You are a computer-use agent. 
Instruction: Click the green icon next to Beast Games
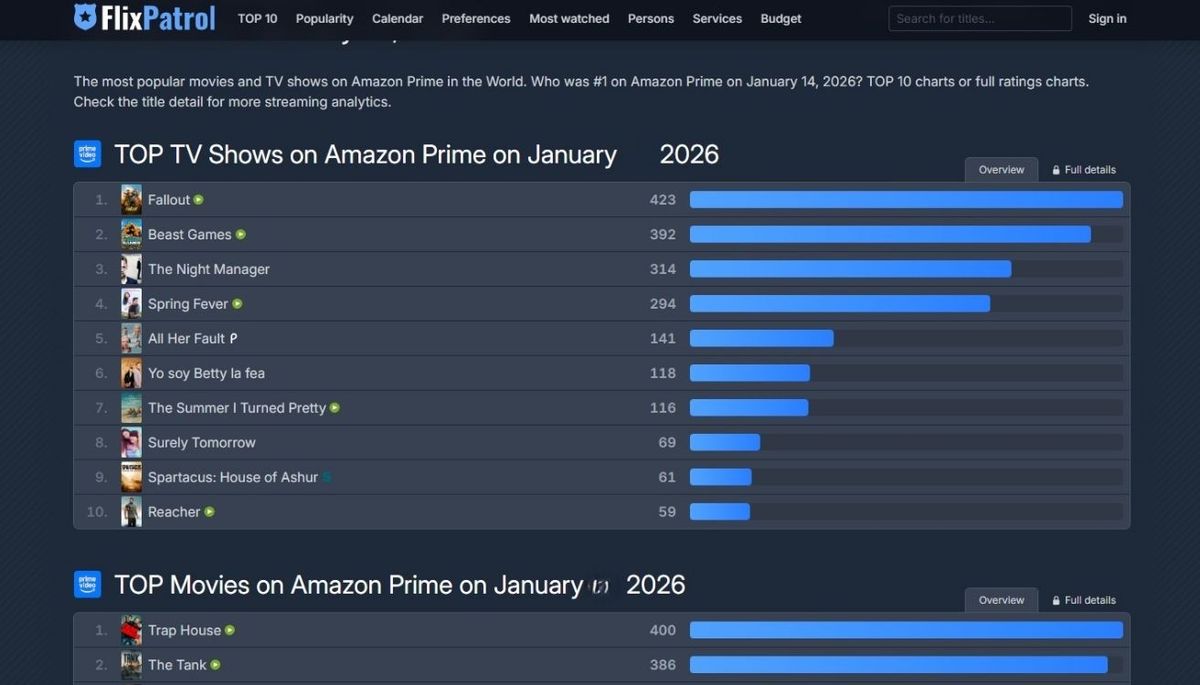pos(241,235)
